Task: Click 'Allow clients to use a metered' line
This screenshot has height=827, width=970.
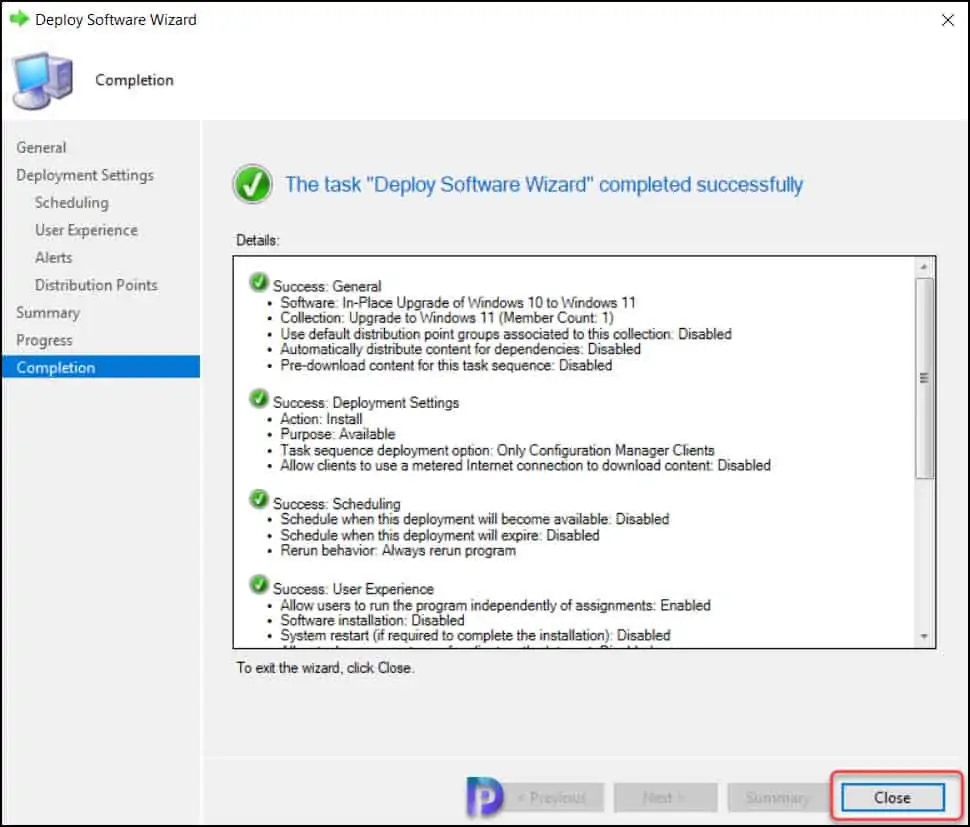Action: tap(525, 465)
